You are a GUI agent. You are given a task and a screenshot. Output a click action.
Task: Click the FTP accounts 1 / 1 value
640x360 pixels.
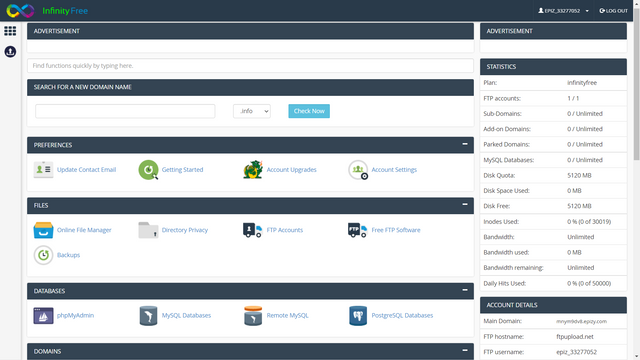click(573, 98)
